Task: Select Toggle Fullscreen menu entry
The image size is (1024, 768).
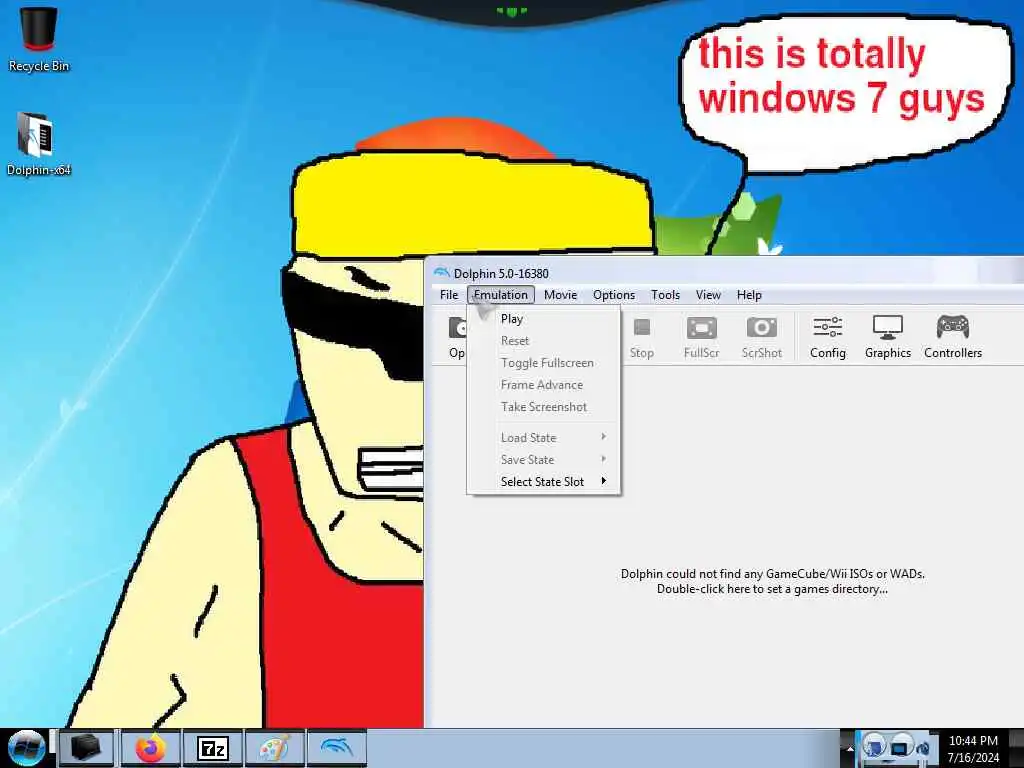Action: click(x=543, y=363)
